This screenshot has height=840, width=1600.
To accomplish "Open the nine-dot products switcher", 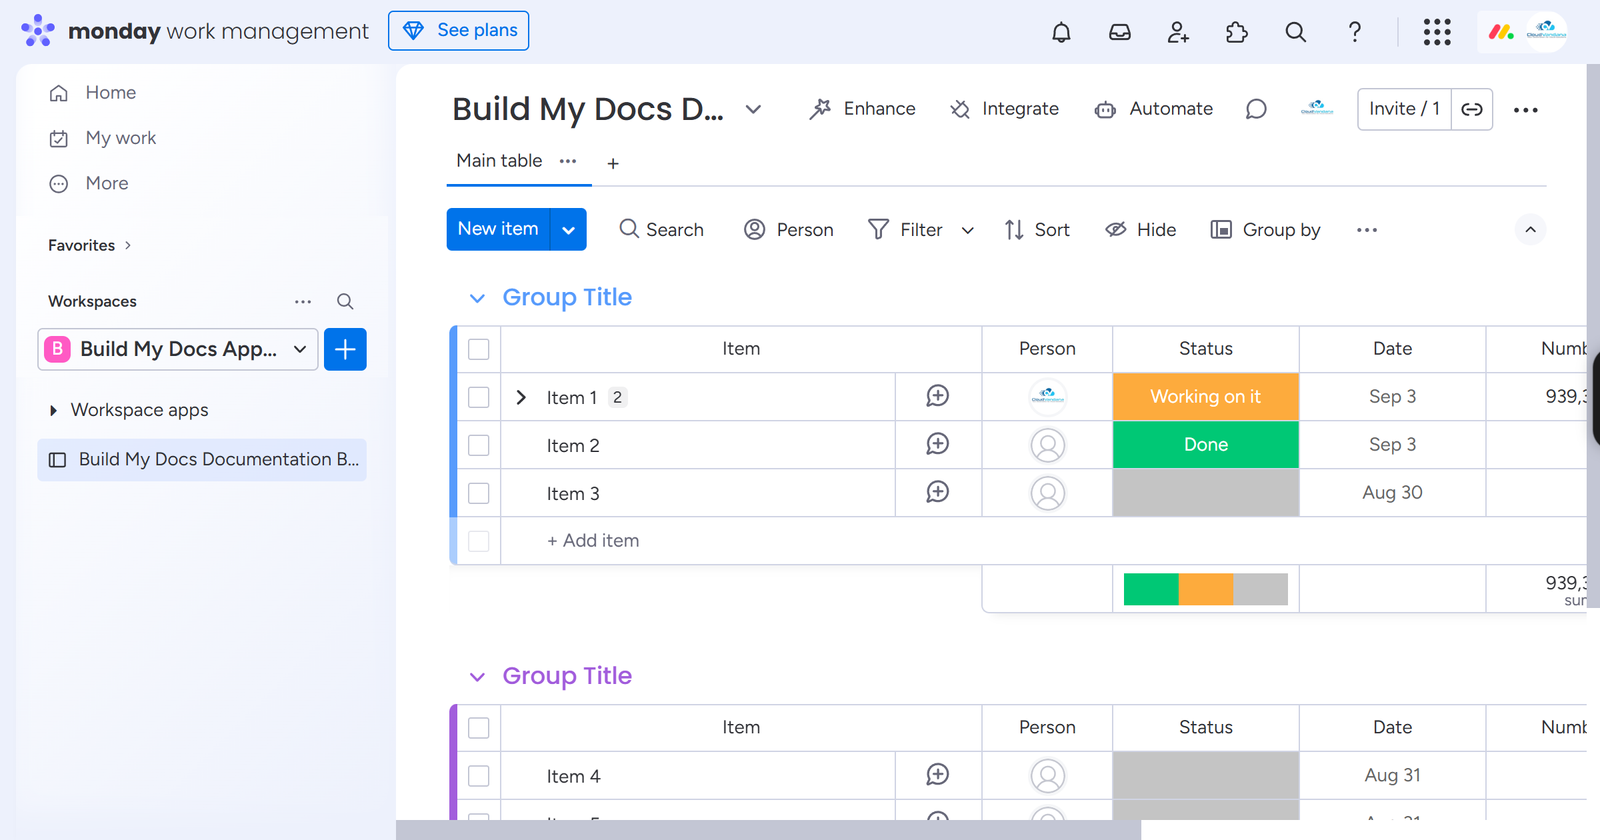I will coord(1437,32).
